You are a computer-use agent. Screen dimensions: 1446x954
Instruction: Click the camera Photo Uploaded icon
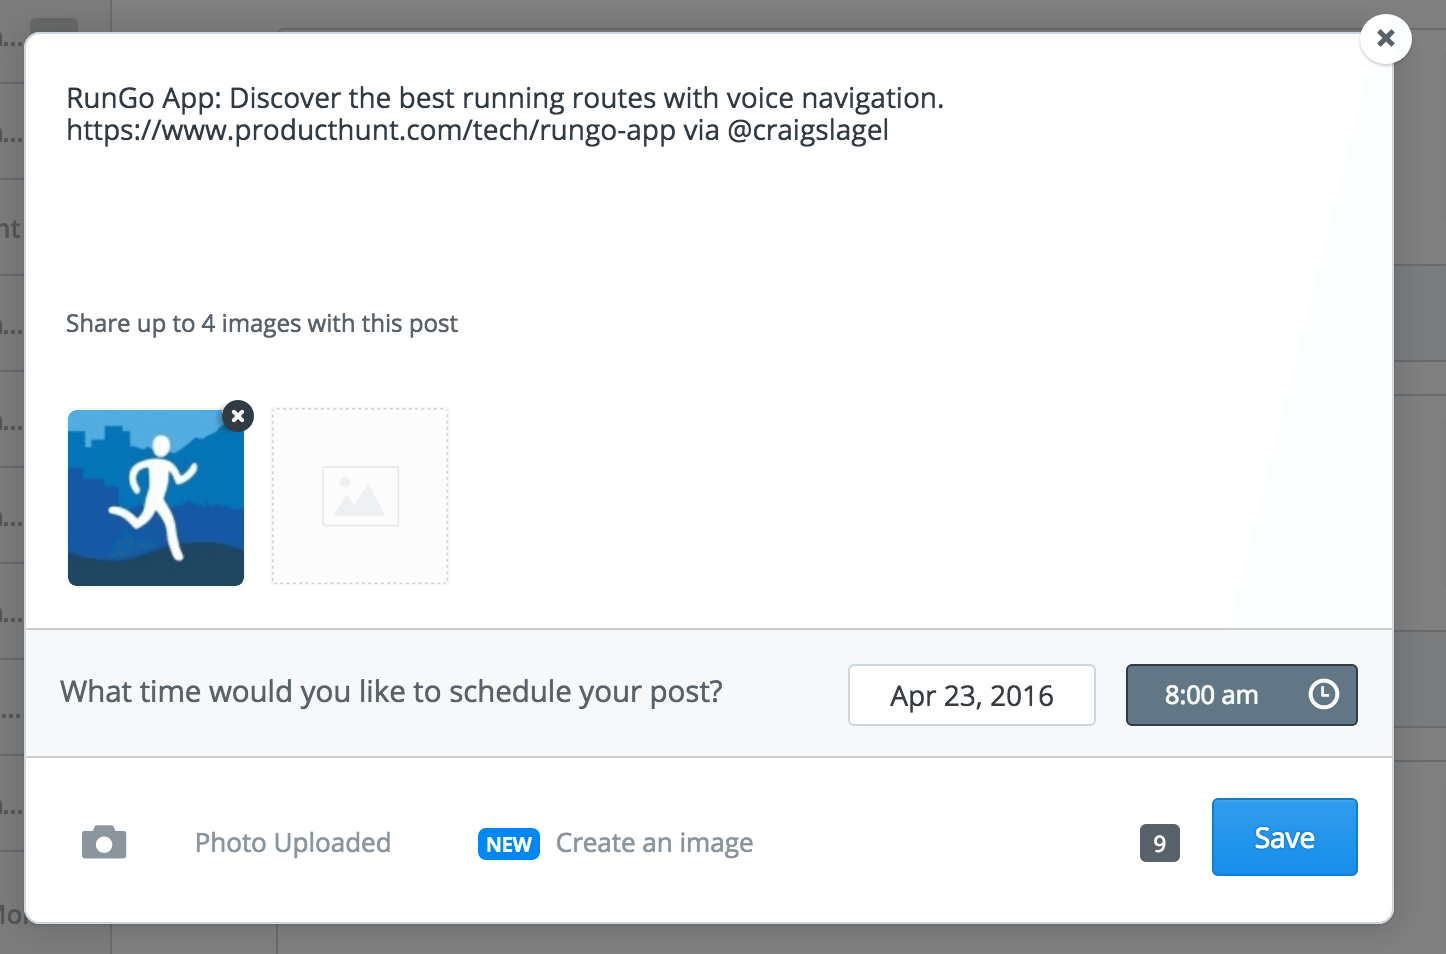point(104,842)
